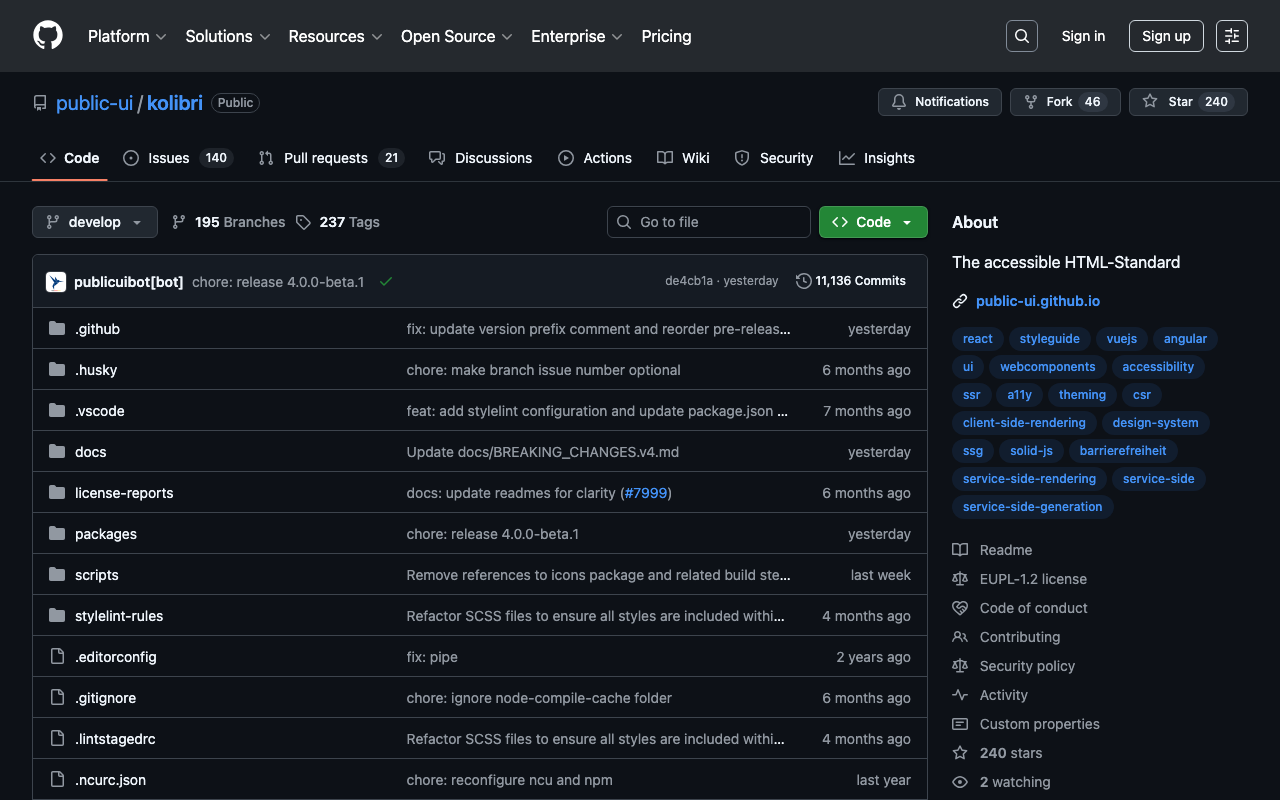Star the kolibri repository
This screenshot has width=1280, height=800.
click(1187, 102)
